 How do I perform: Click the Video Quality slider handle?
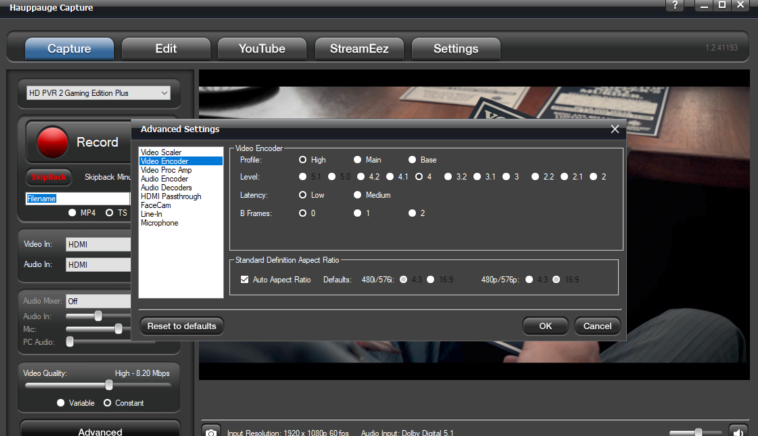click(108, 384)
